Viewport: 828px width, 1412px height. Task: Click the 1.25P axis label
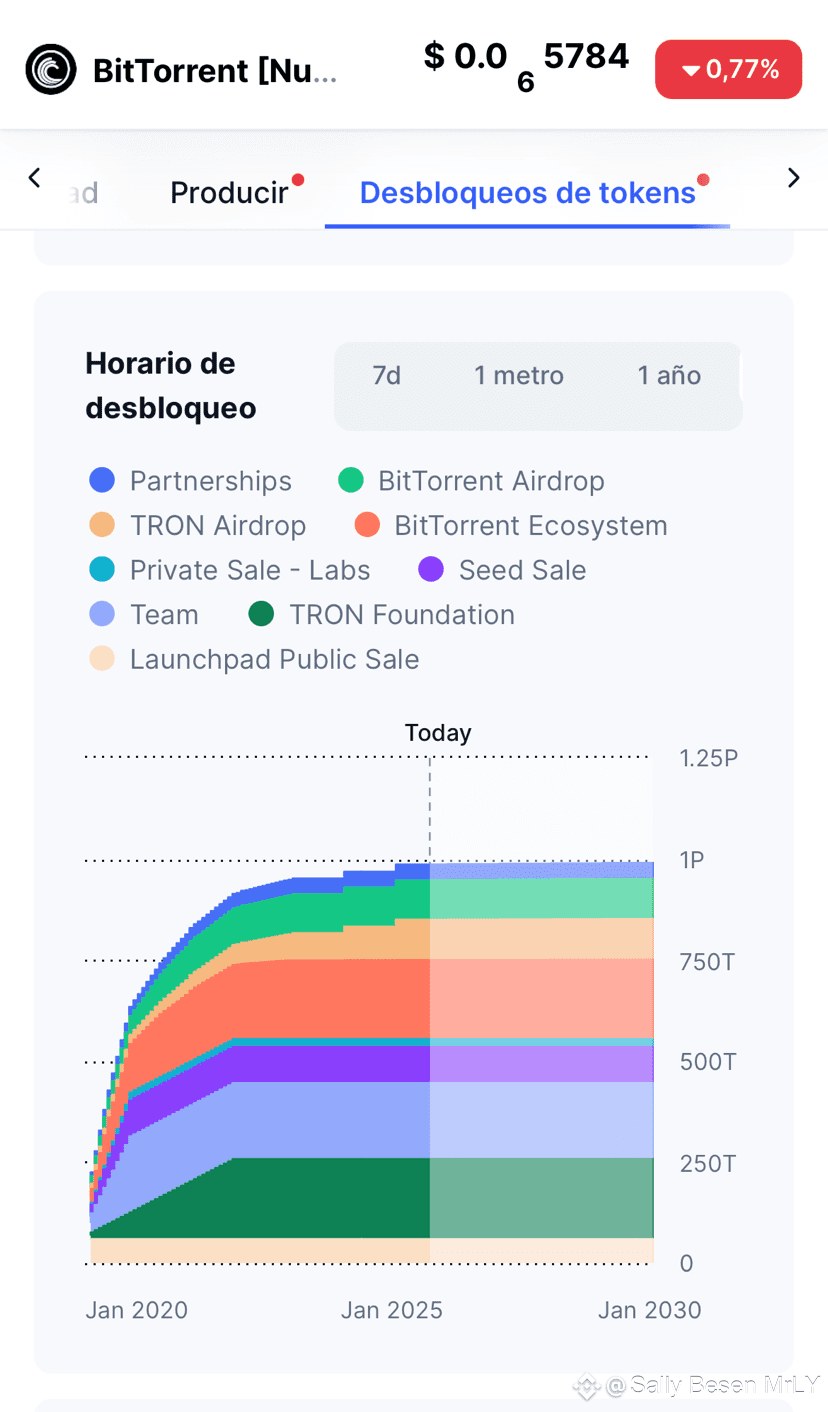tap(709, 758)
